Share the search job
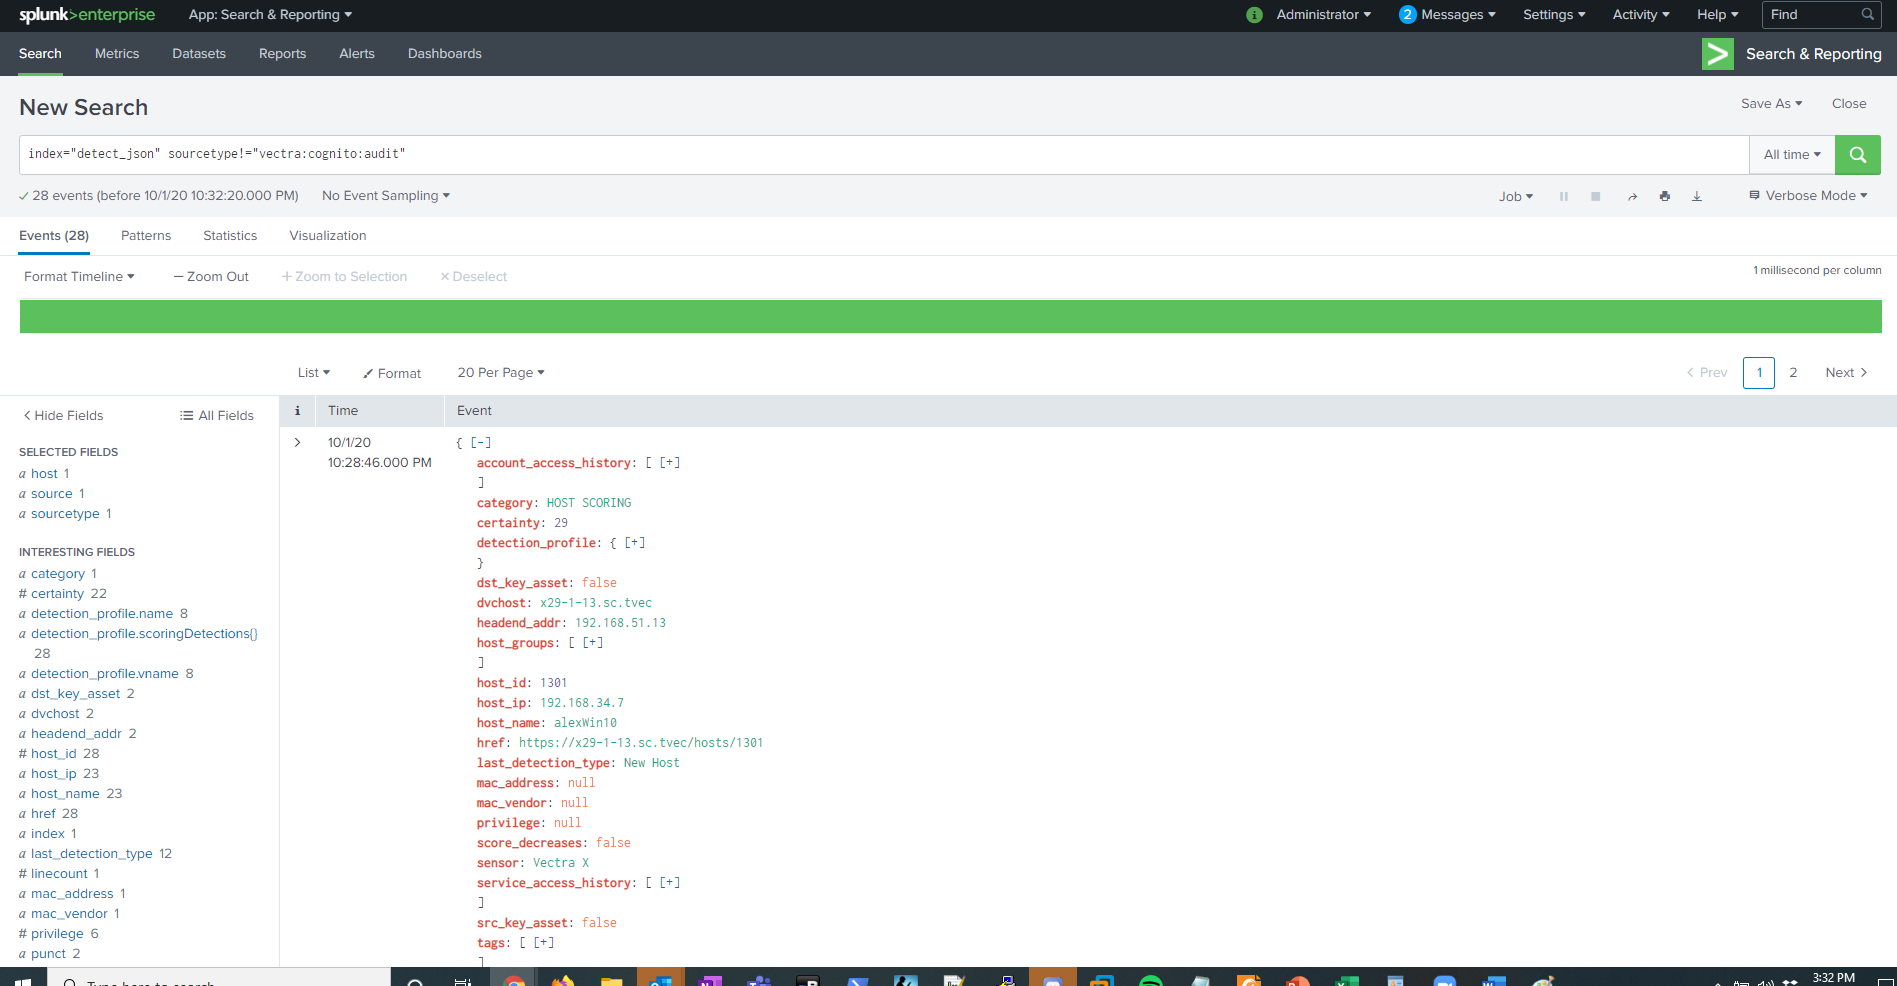 (1632, 197)
